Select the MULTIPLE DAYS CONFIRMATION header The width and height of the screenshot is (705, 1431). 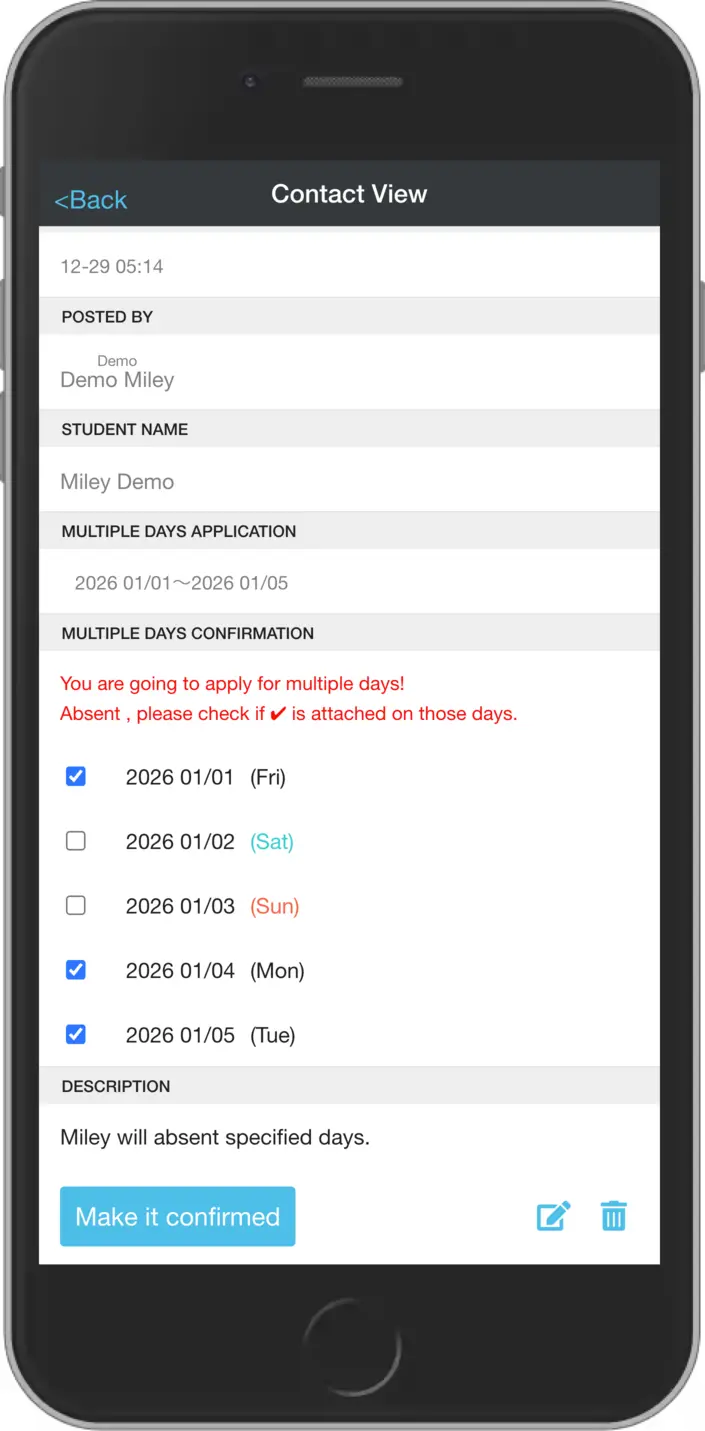pos(188,633)
